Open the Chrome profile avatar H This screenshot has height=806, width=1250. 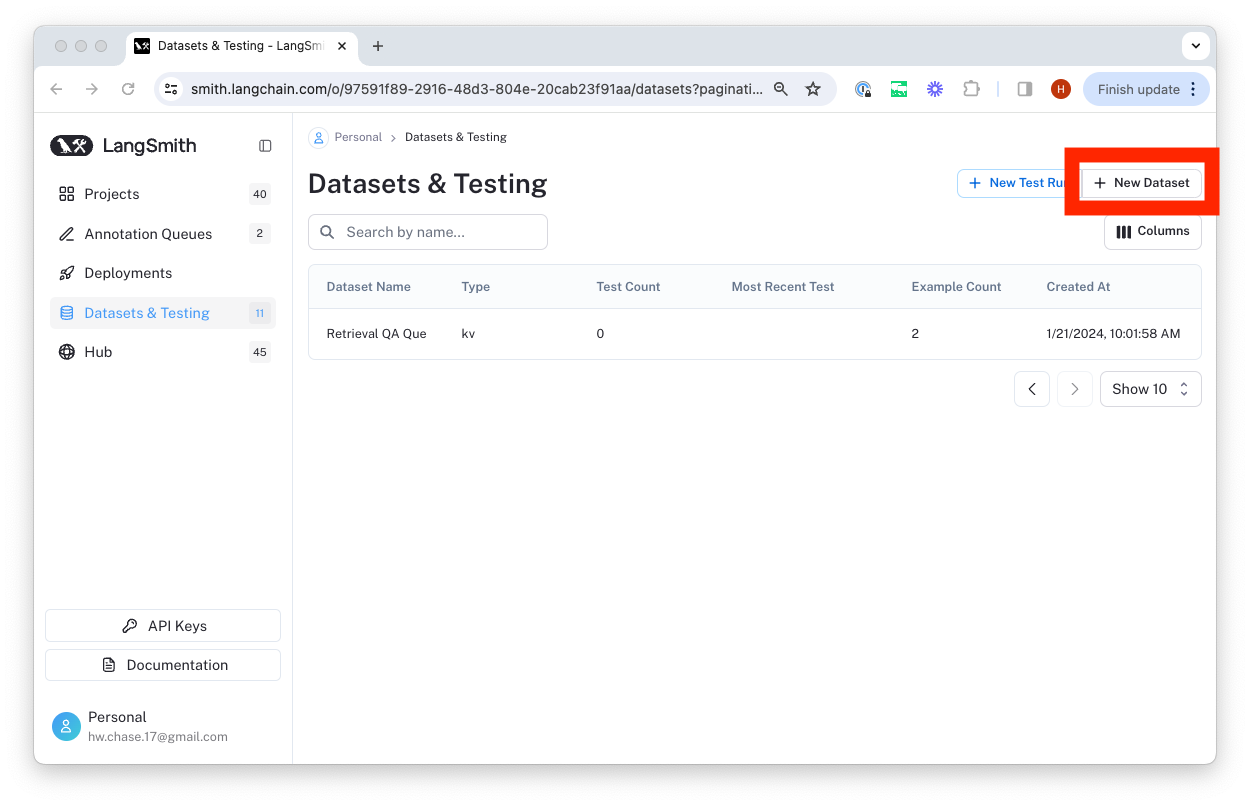pyautogui.click(x=1061, y=89)
